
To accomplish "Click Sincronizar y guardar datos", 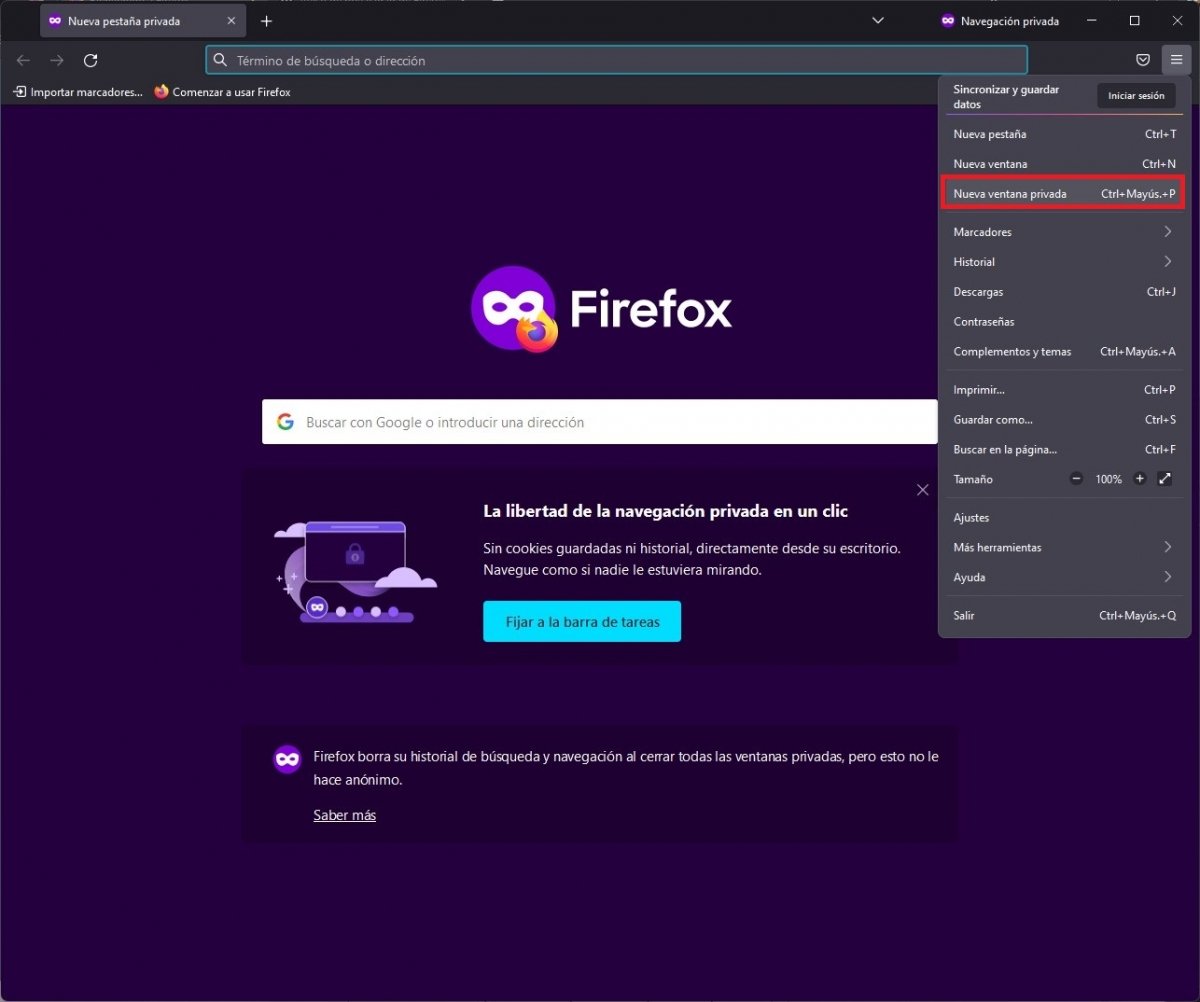I will pos(1006,97).
